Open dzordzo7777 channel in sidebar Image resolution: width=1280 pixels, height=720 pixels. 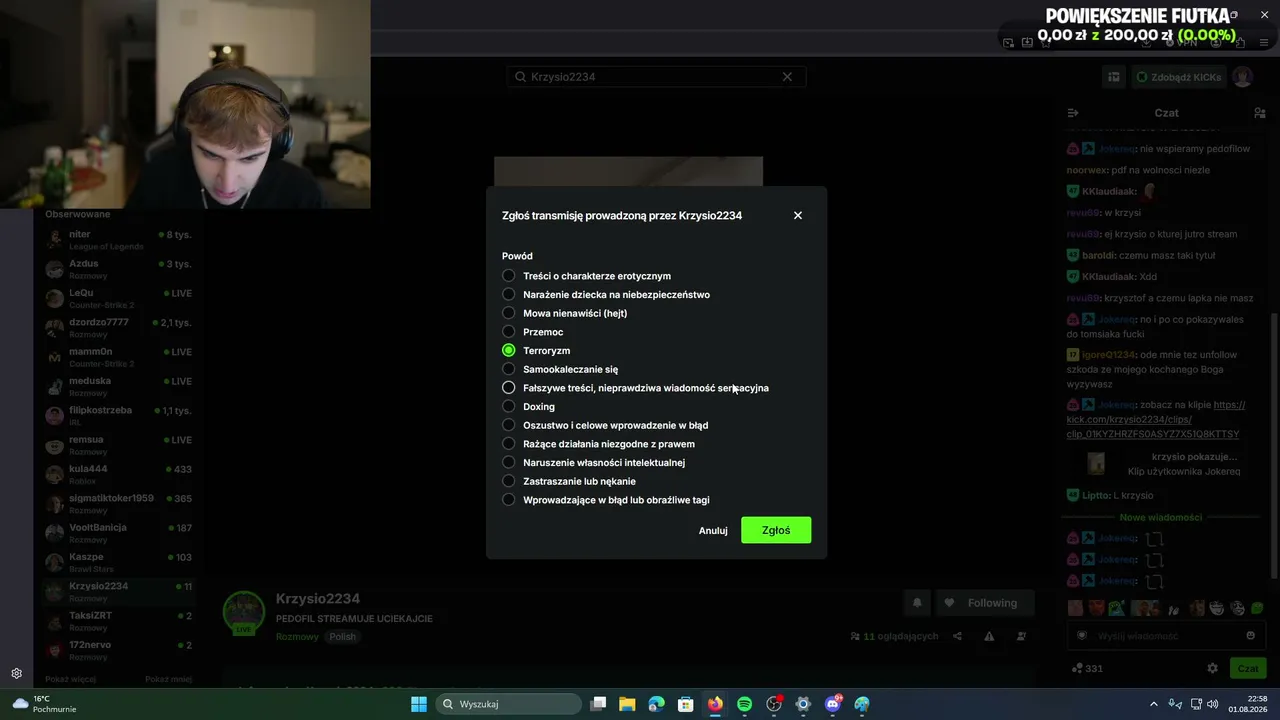coord(120,328)
